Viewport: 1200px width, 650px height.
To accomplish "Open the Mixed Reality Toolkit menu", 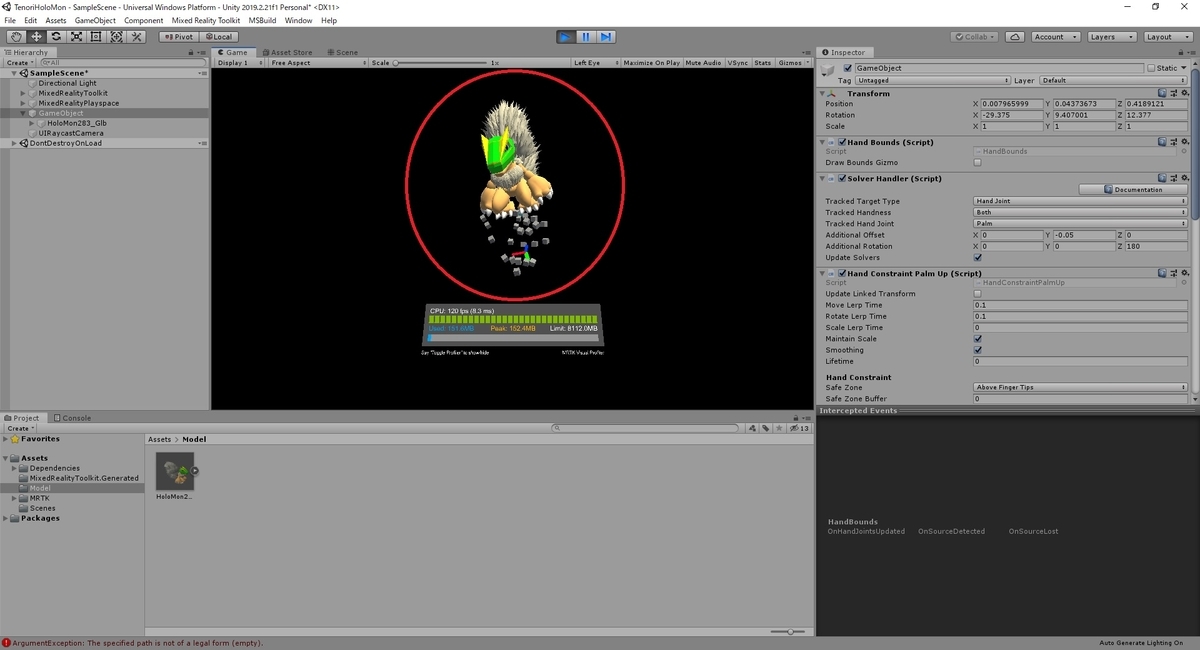I will tap(206, 20).
